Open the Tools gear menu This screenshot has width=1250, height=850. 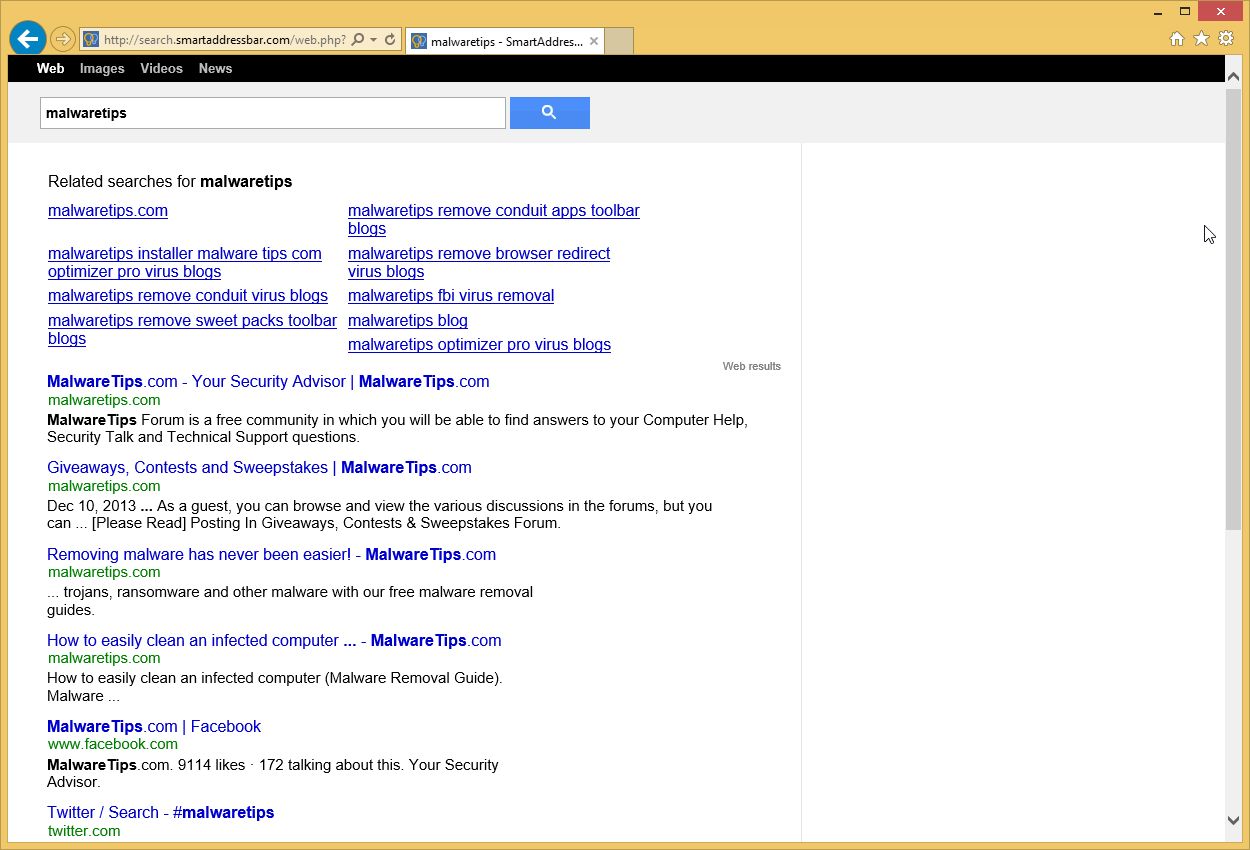point(1227,38)
